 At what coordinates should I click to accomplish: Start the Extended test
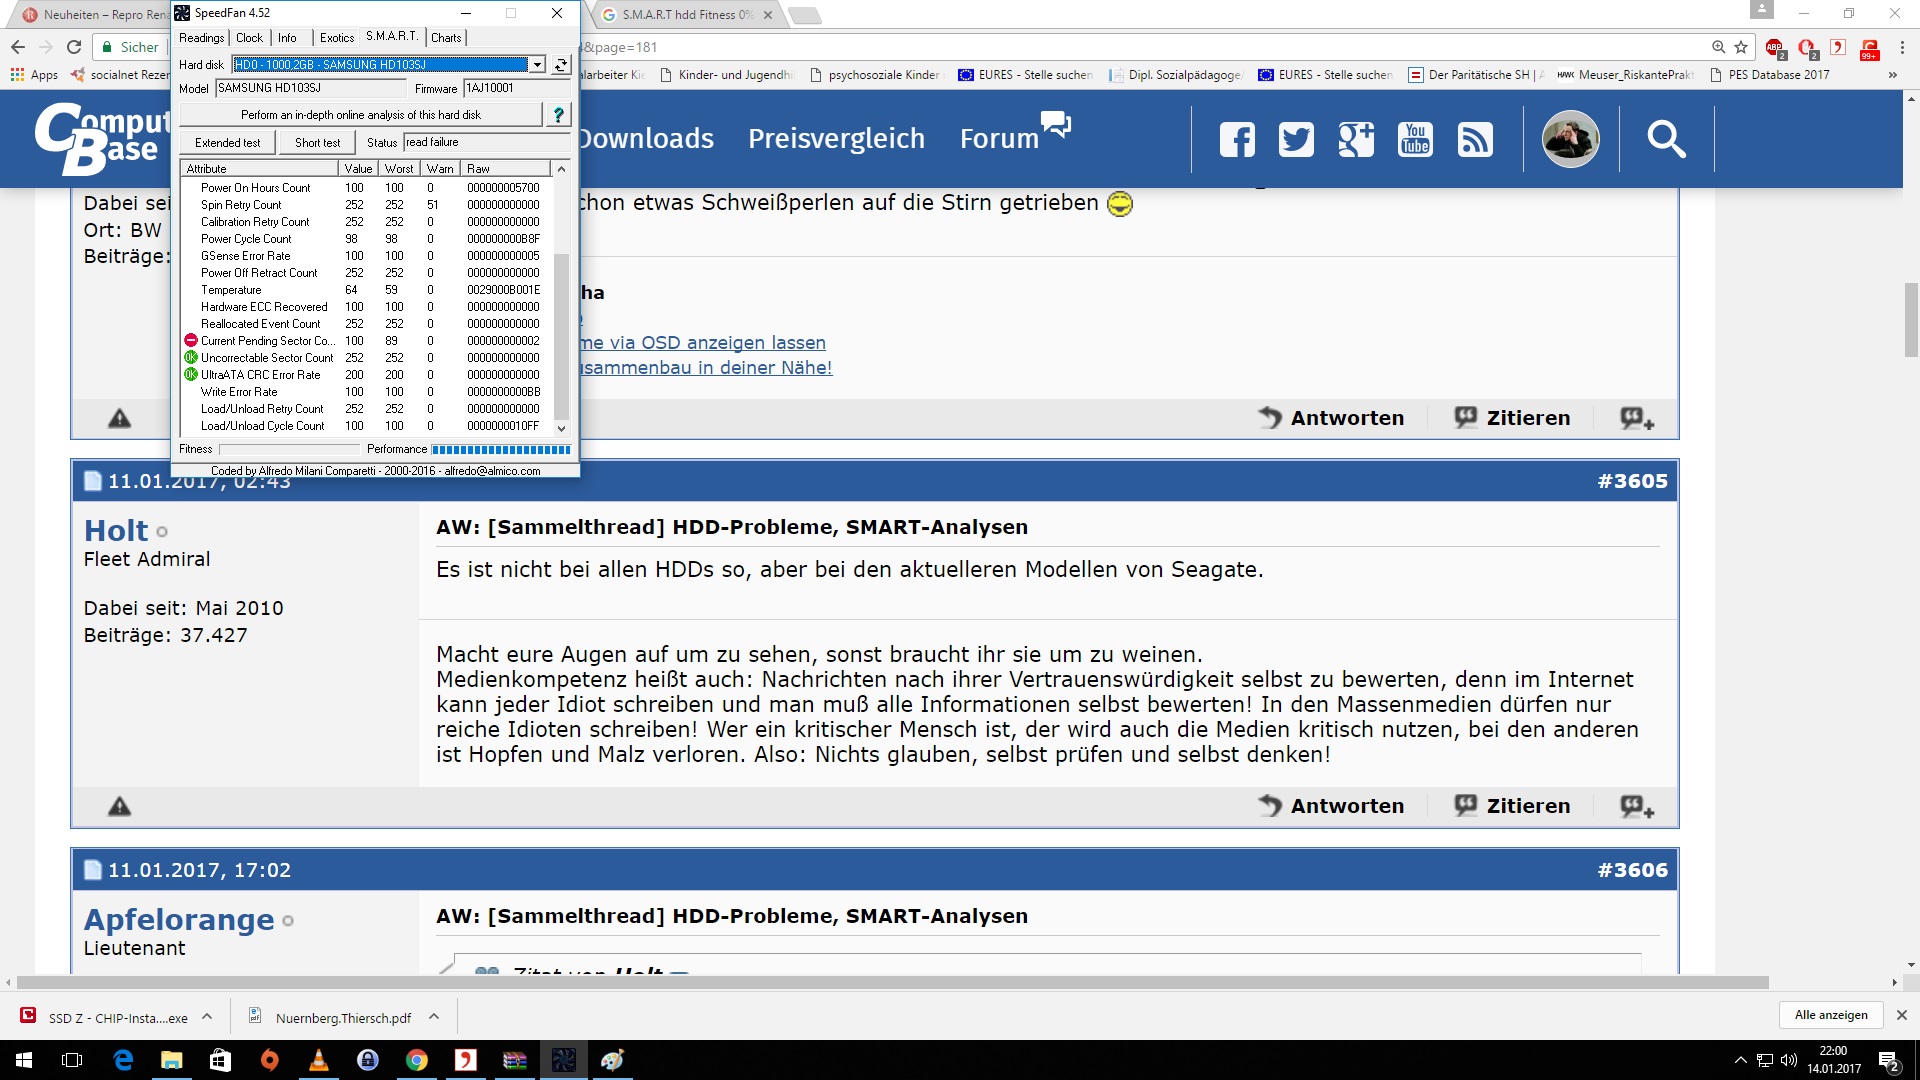coord(227,143)
